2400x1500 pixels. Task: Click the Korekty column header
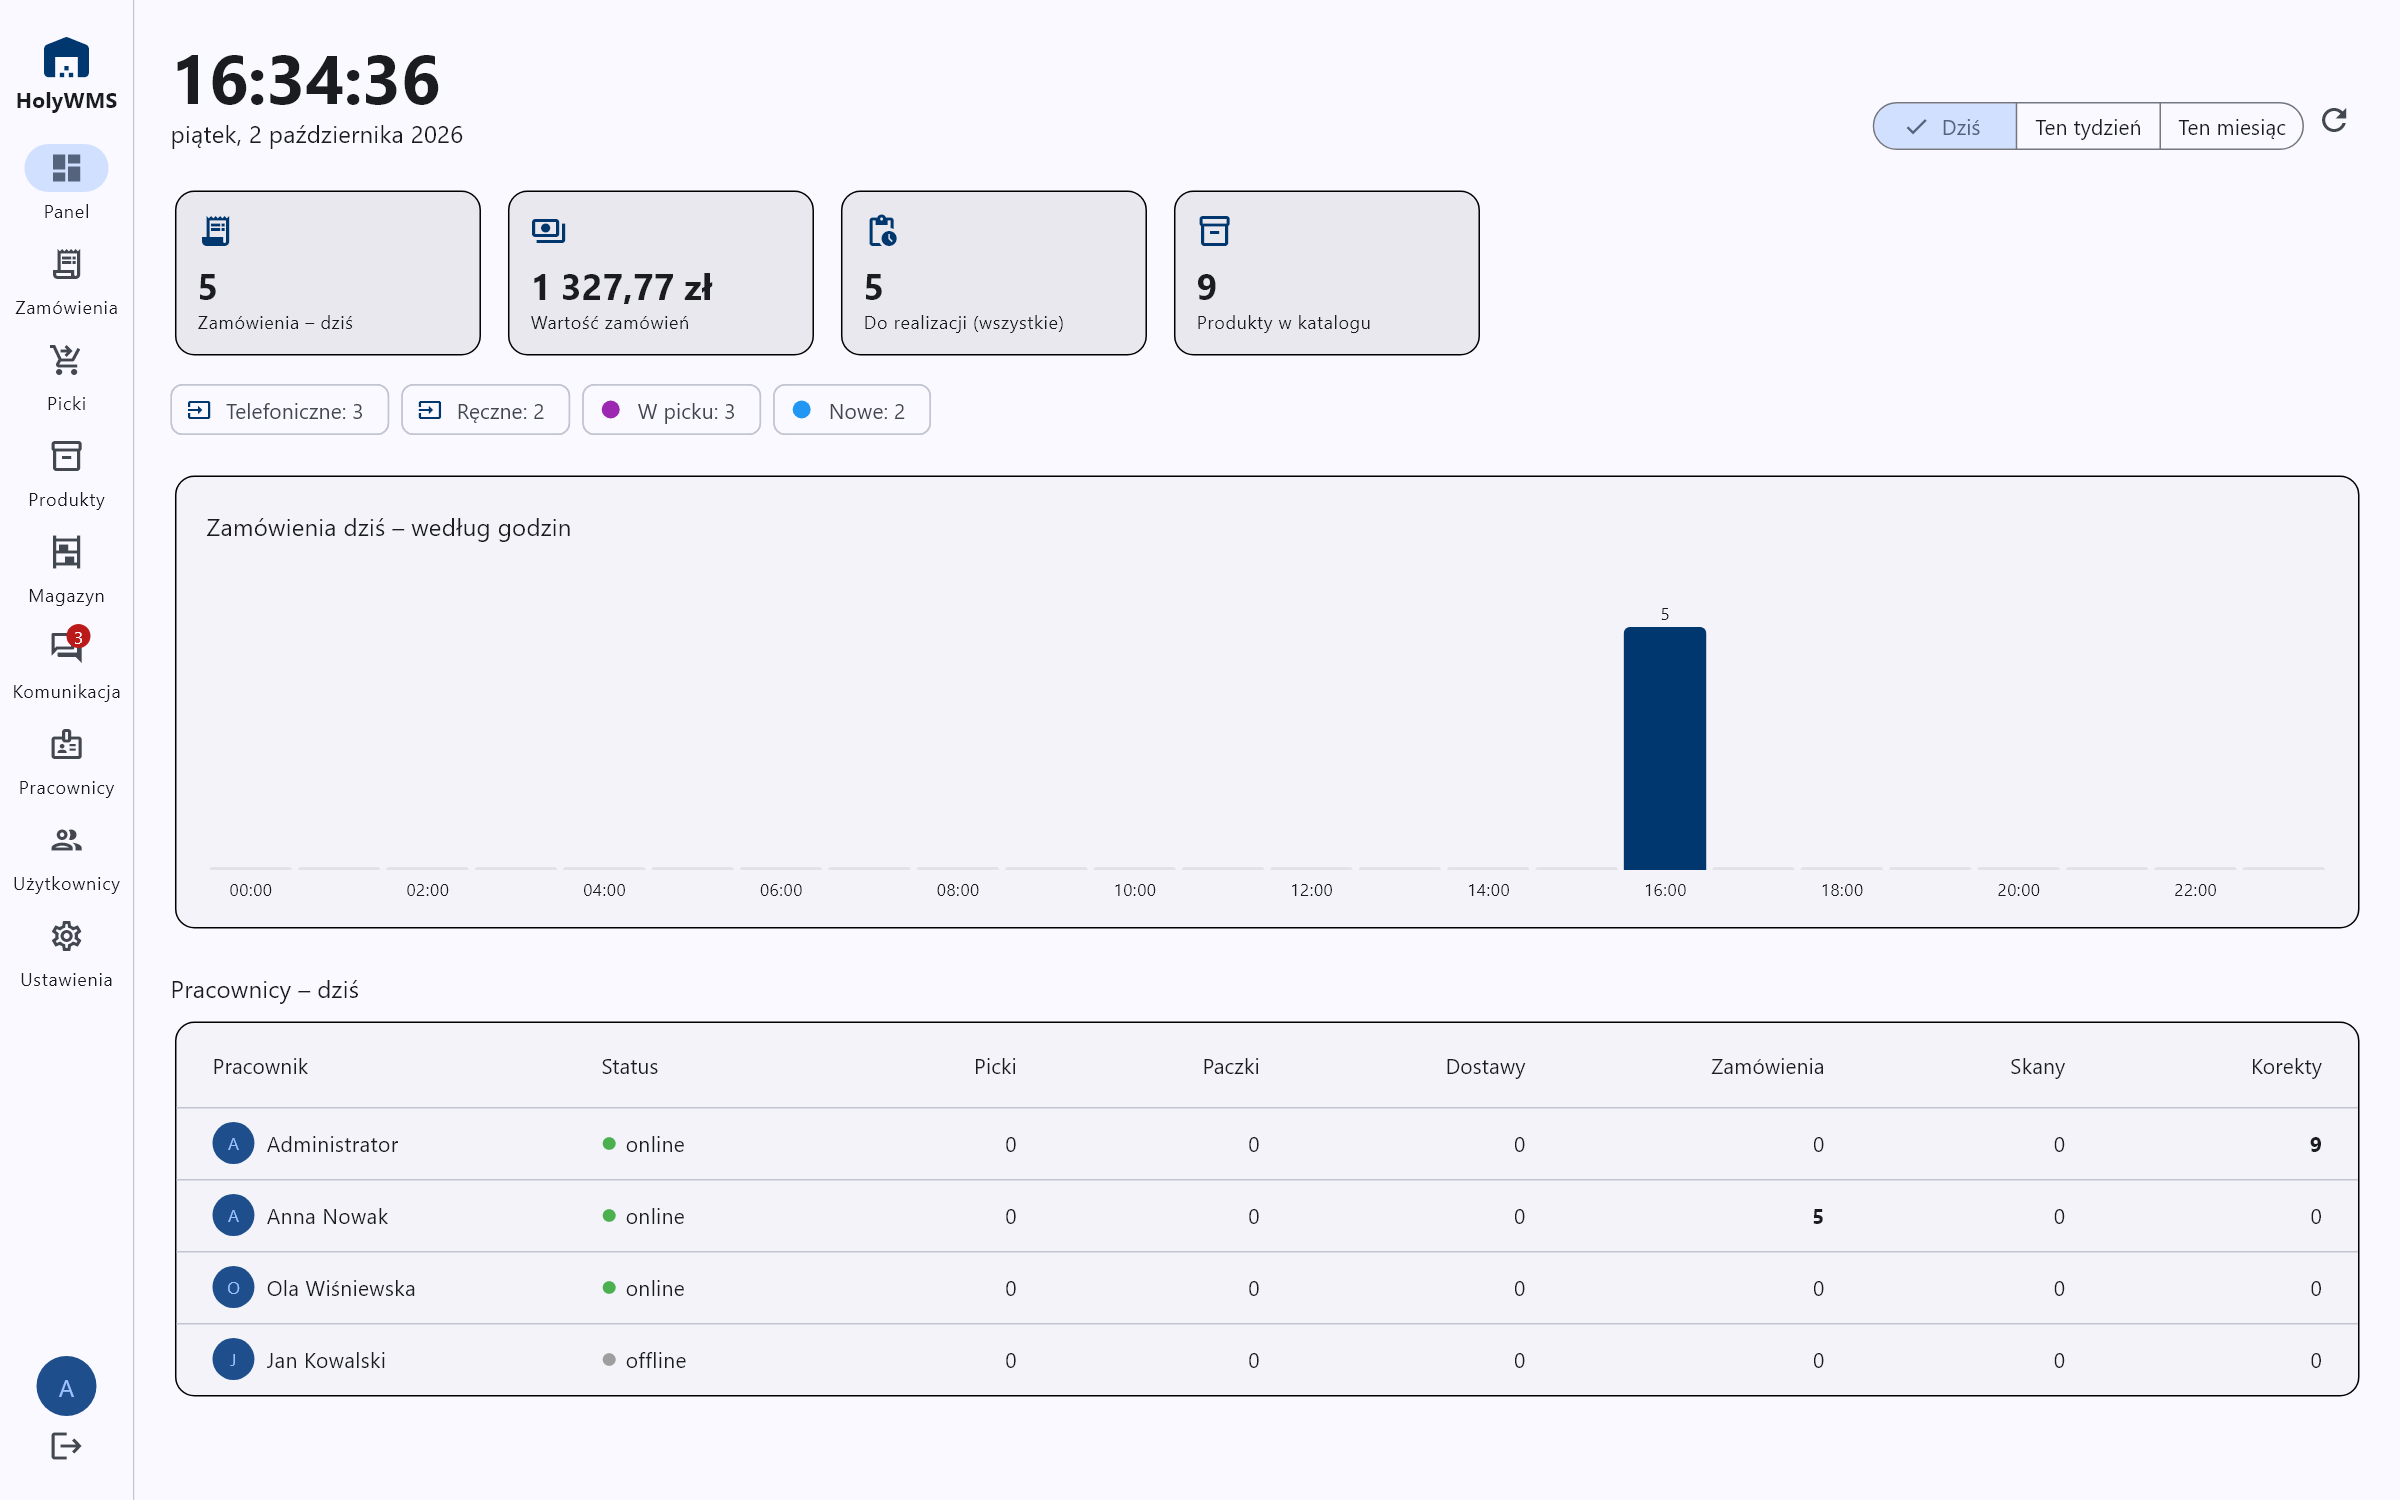click(2286, 1066)
